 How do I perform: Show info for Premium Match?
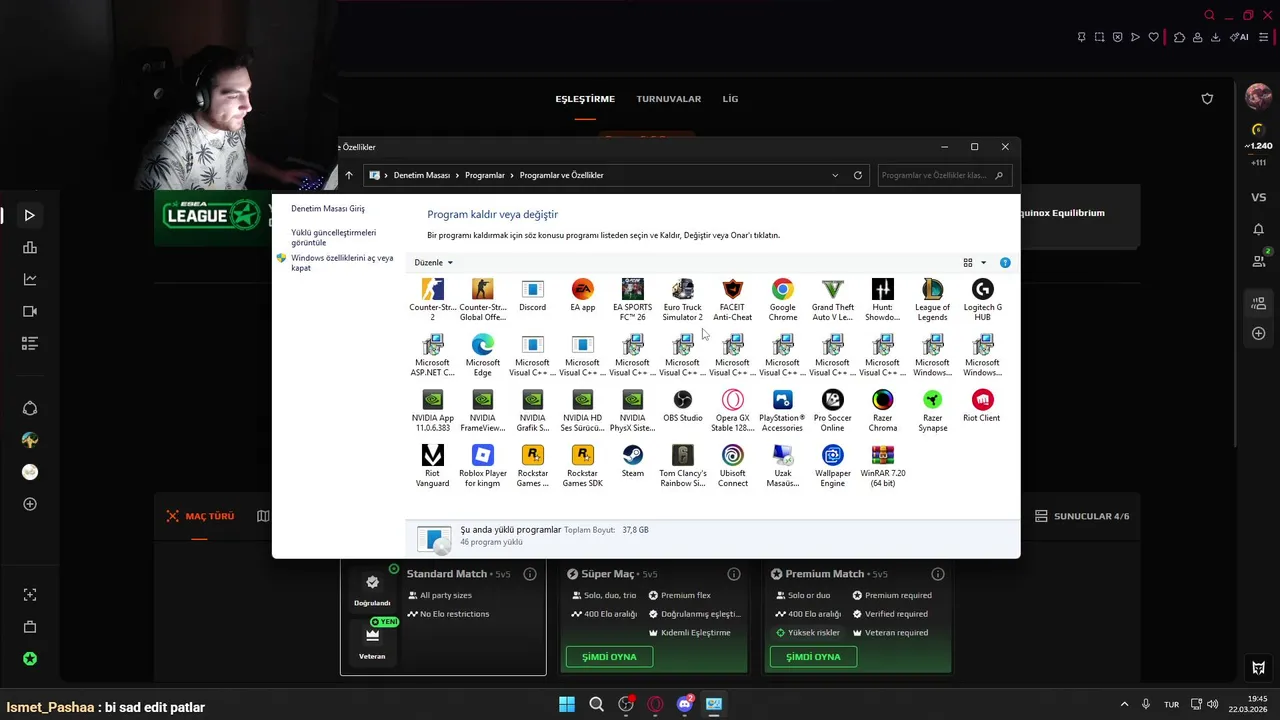(x=938, y=574)
